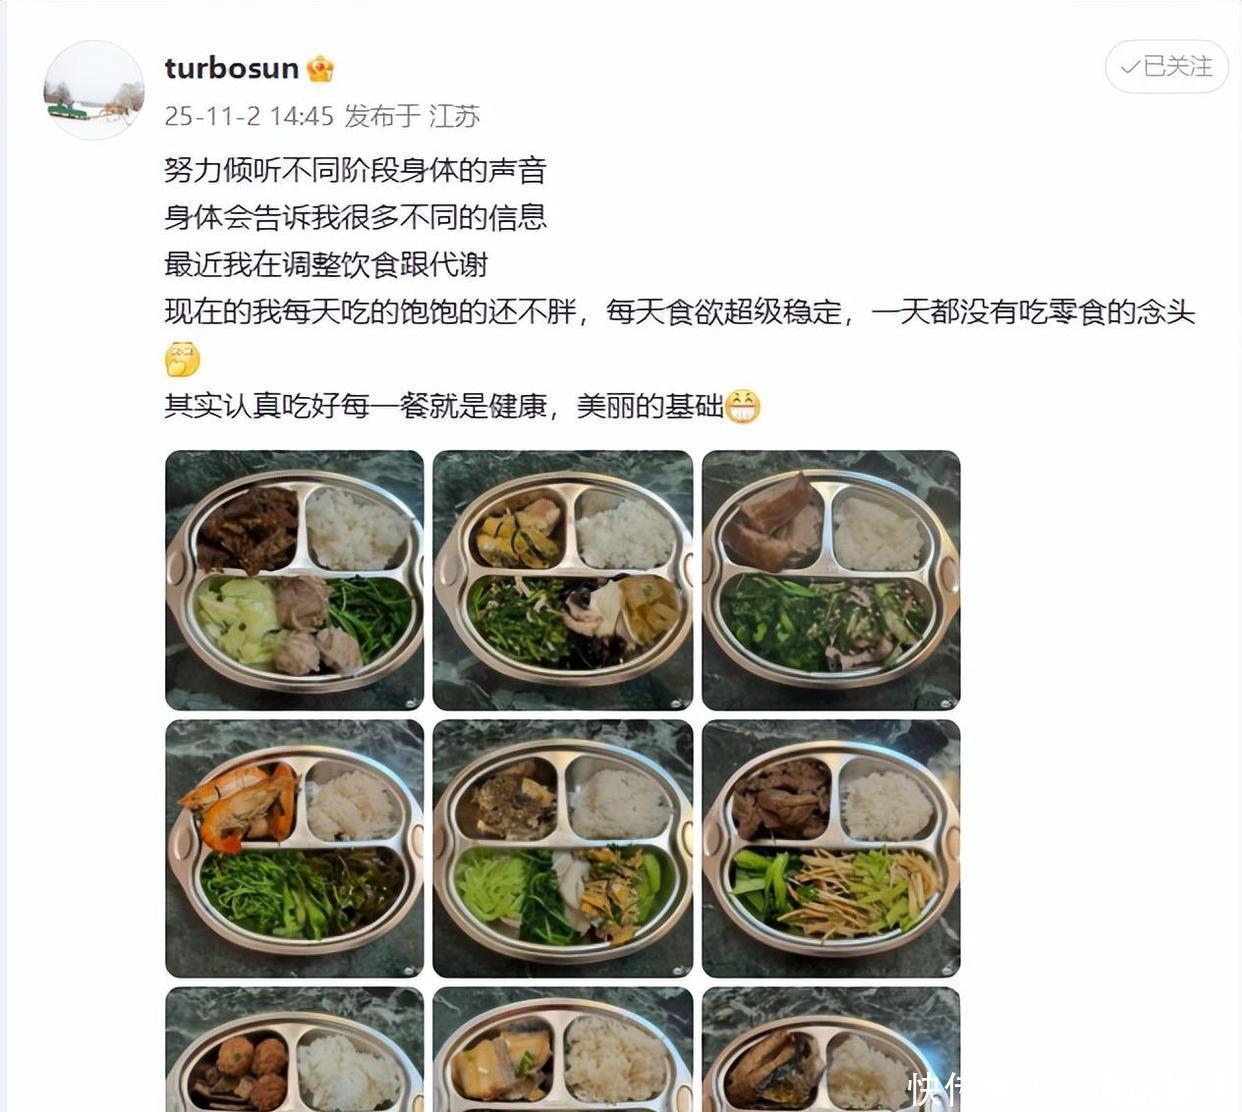Open the bottom-left photo with meatballs
This screenshot has height=1112, width=1242.
294,1049
